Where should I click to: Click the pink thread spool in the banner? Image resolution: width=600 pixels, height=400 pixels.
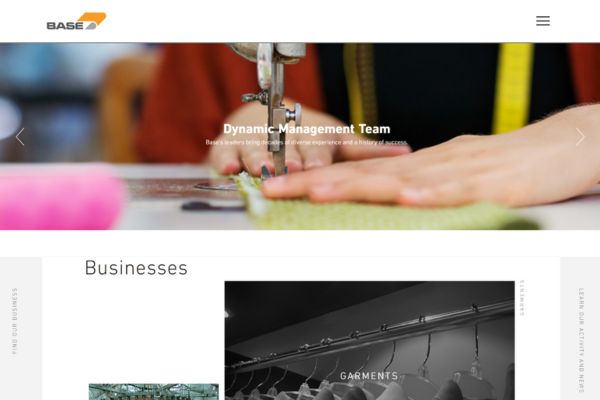[61, 197]
